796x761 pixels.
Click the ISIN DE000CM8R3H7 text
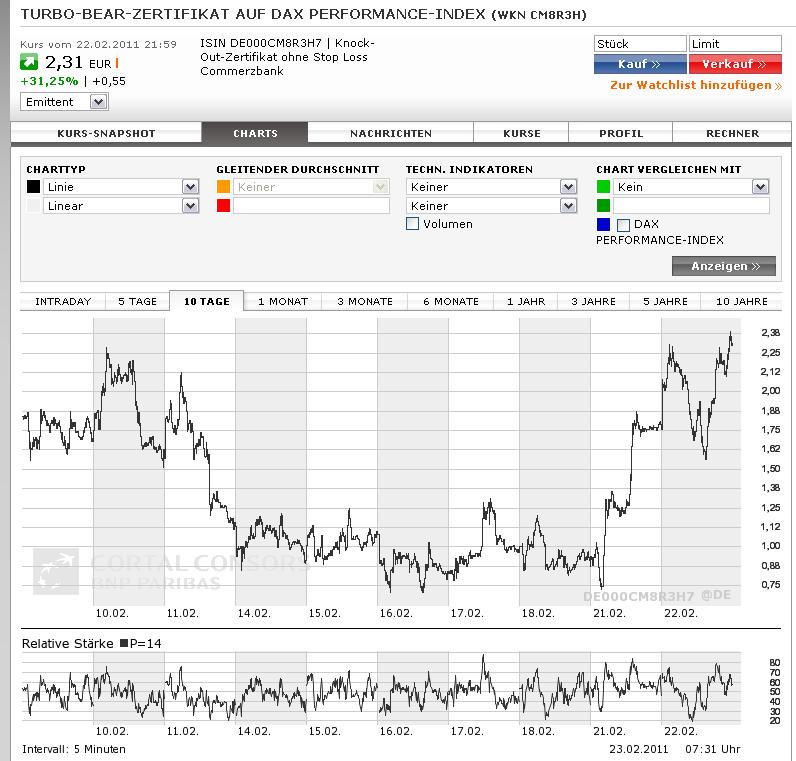tap(260, 43)
